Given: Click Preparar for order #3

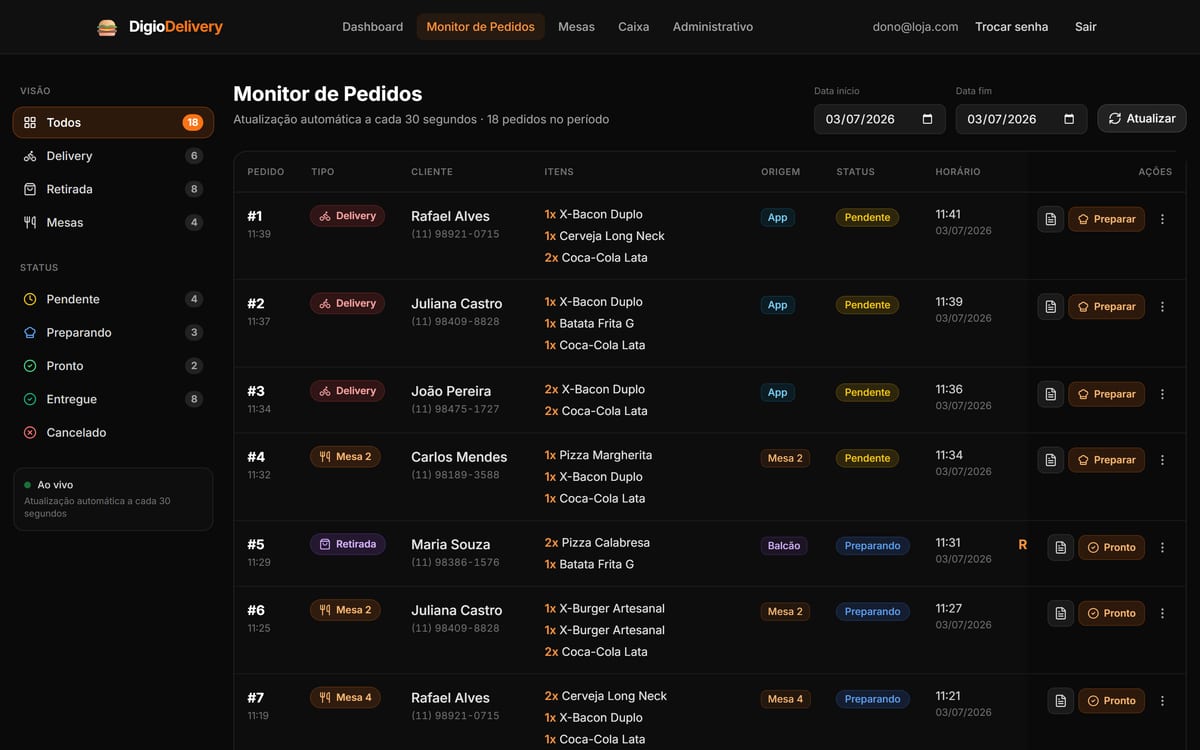Looking at the screenshot, I should point(1106,394).
